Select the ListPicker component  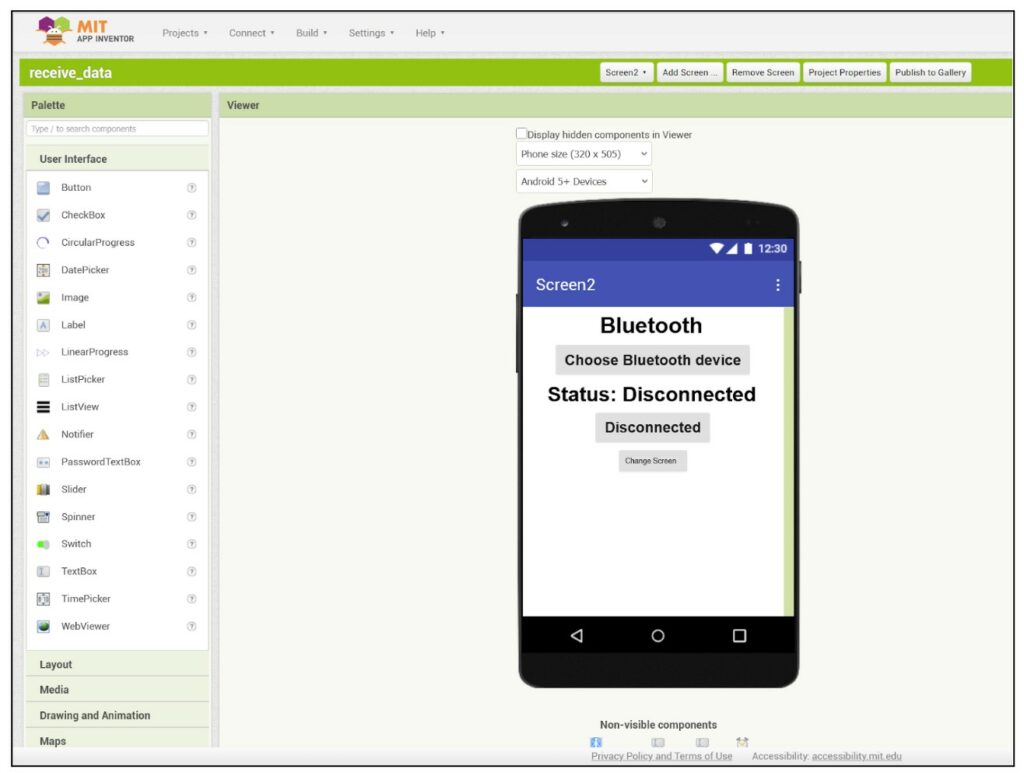[83, 379]
